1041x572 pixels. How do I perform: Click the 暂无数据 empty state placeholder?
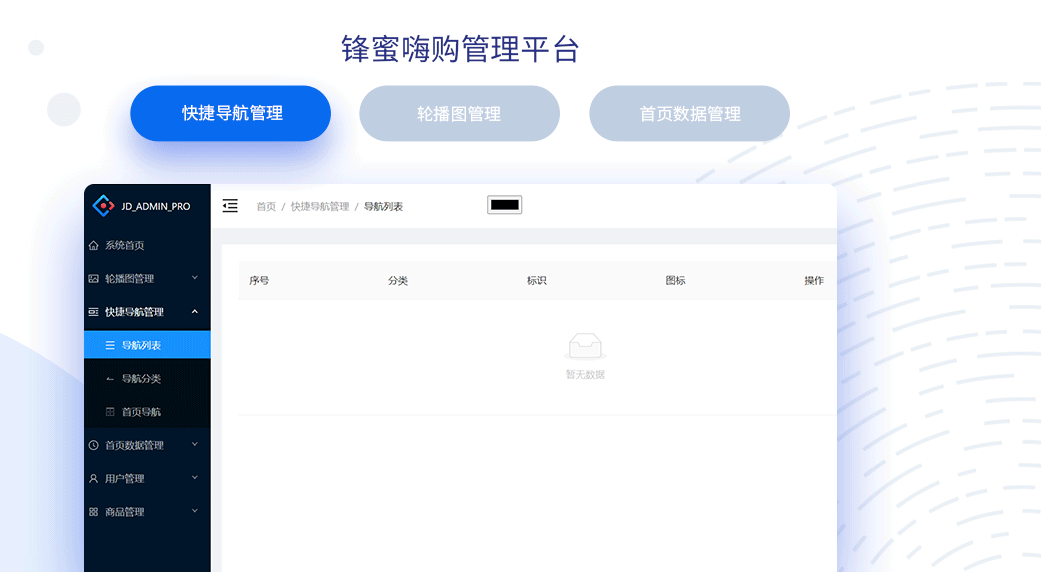pos(585,356)
